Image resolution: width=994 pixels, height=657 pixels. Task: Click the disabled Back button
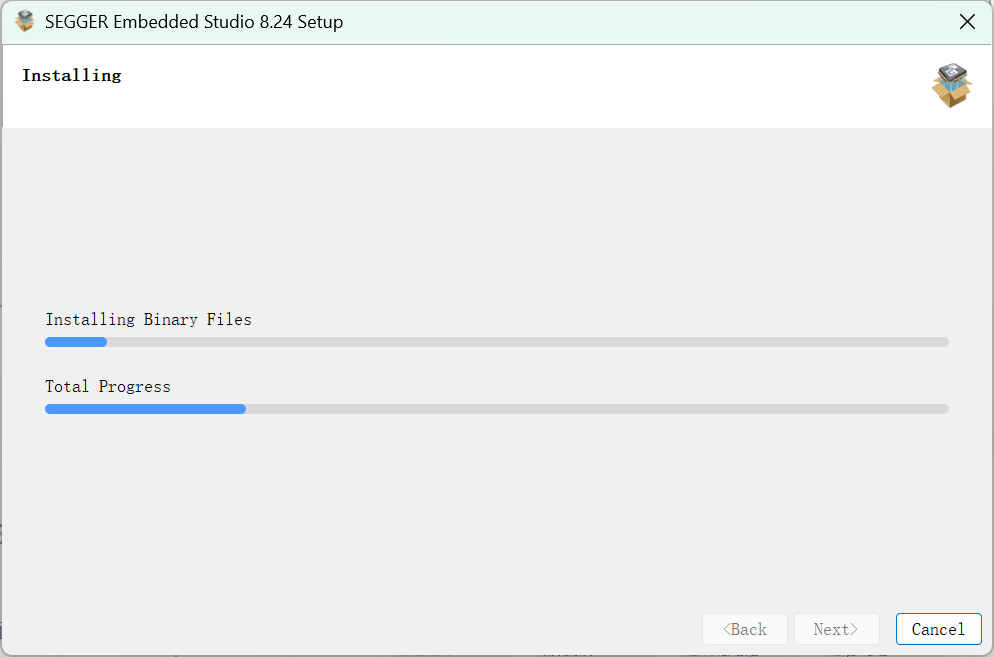744,629
